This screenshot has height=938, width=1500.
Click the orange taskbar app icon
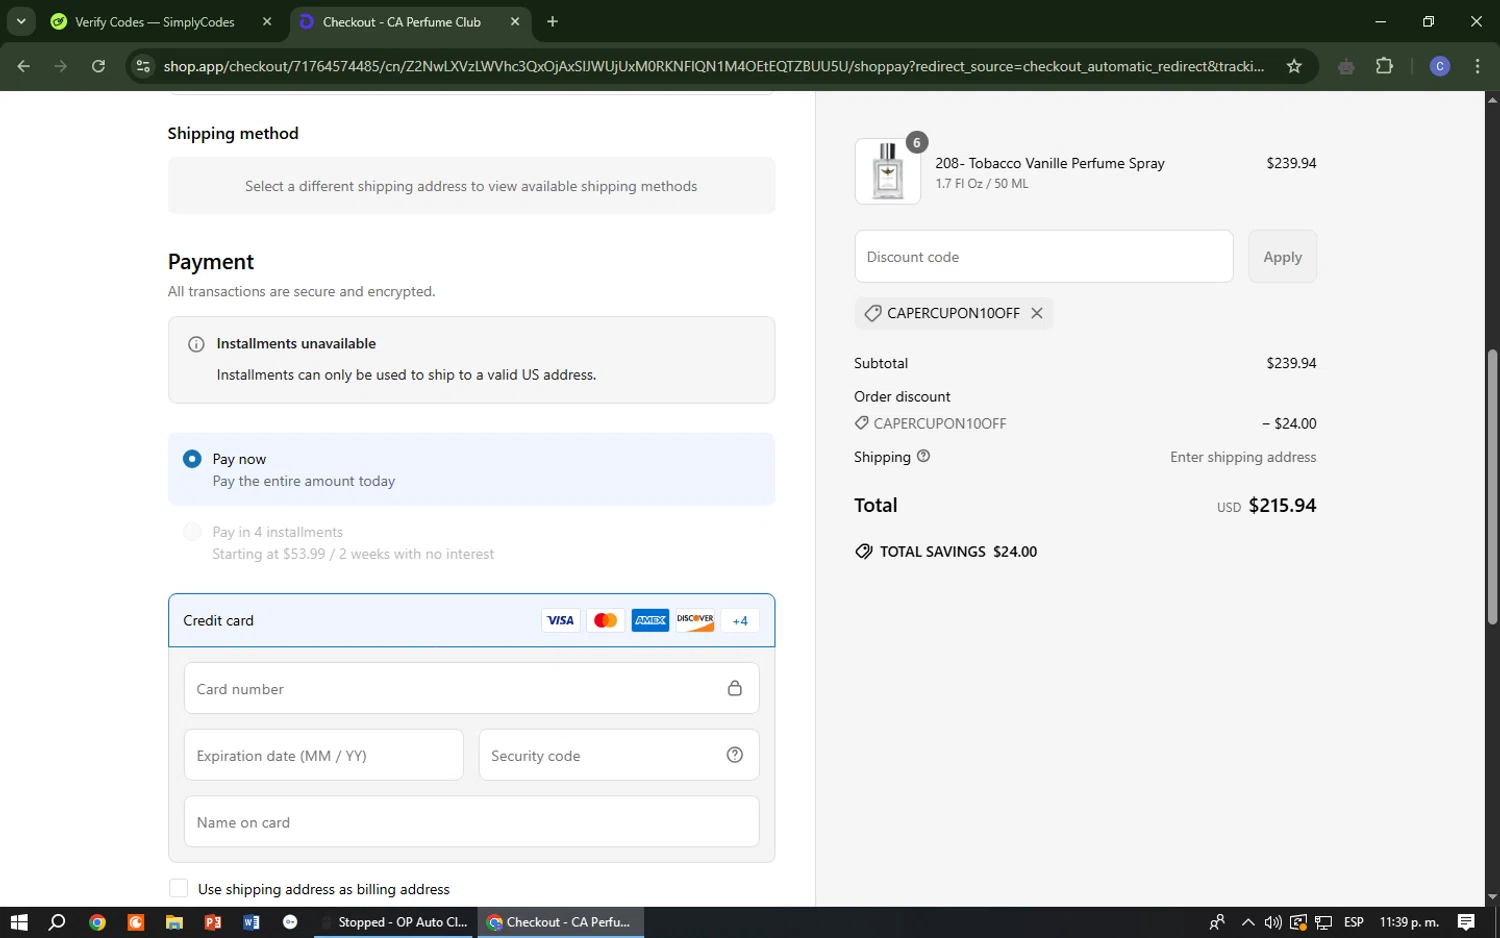pyautogui.click(x=136, y=922)
